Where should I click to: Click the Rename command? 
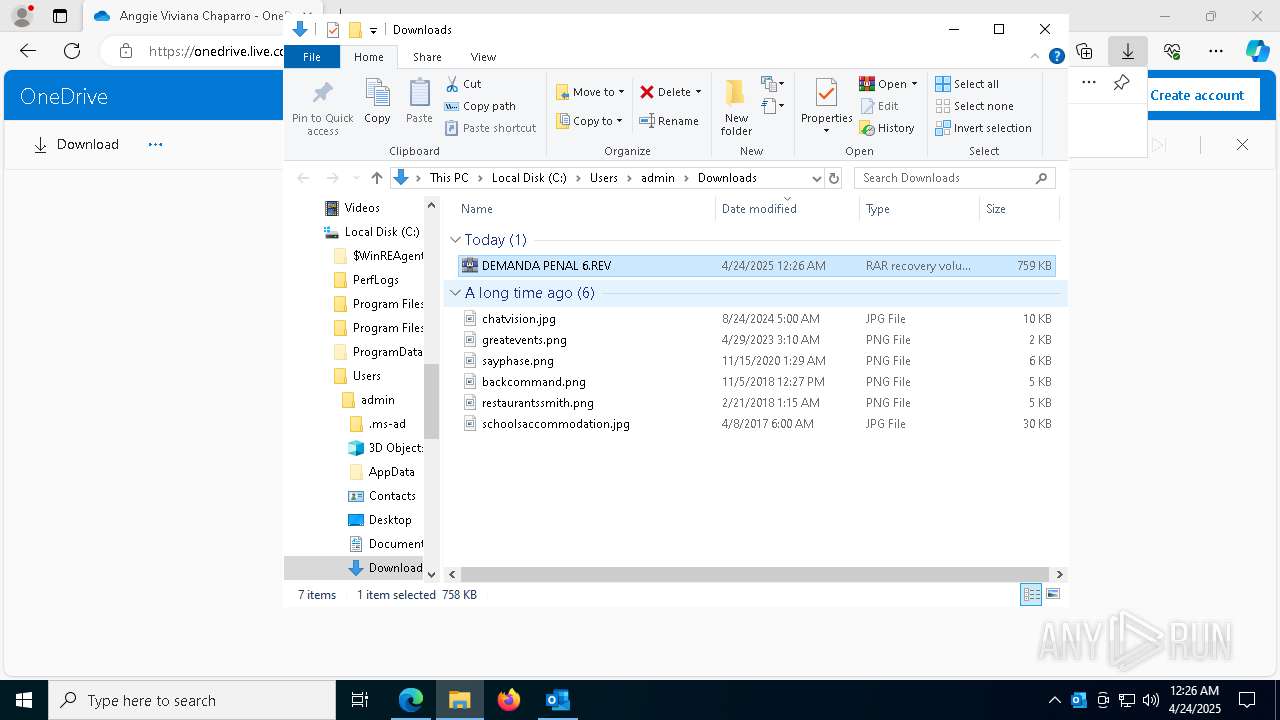click(x=669, y=121)
